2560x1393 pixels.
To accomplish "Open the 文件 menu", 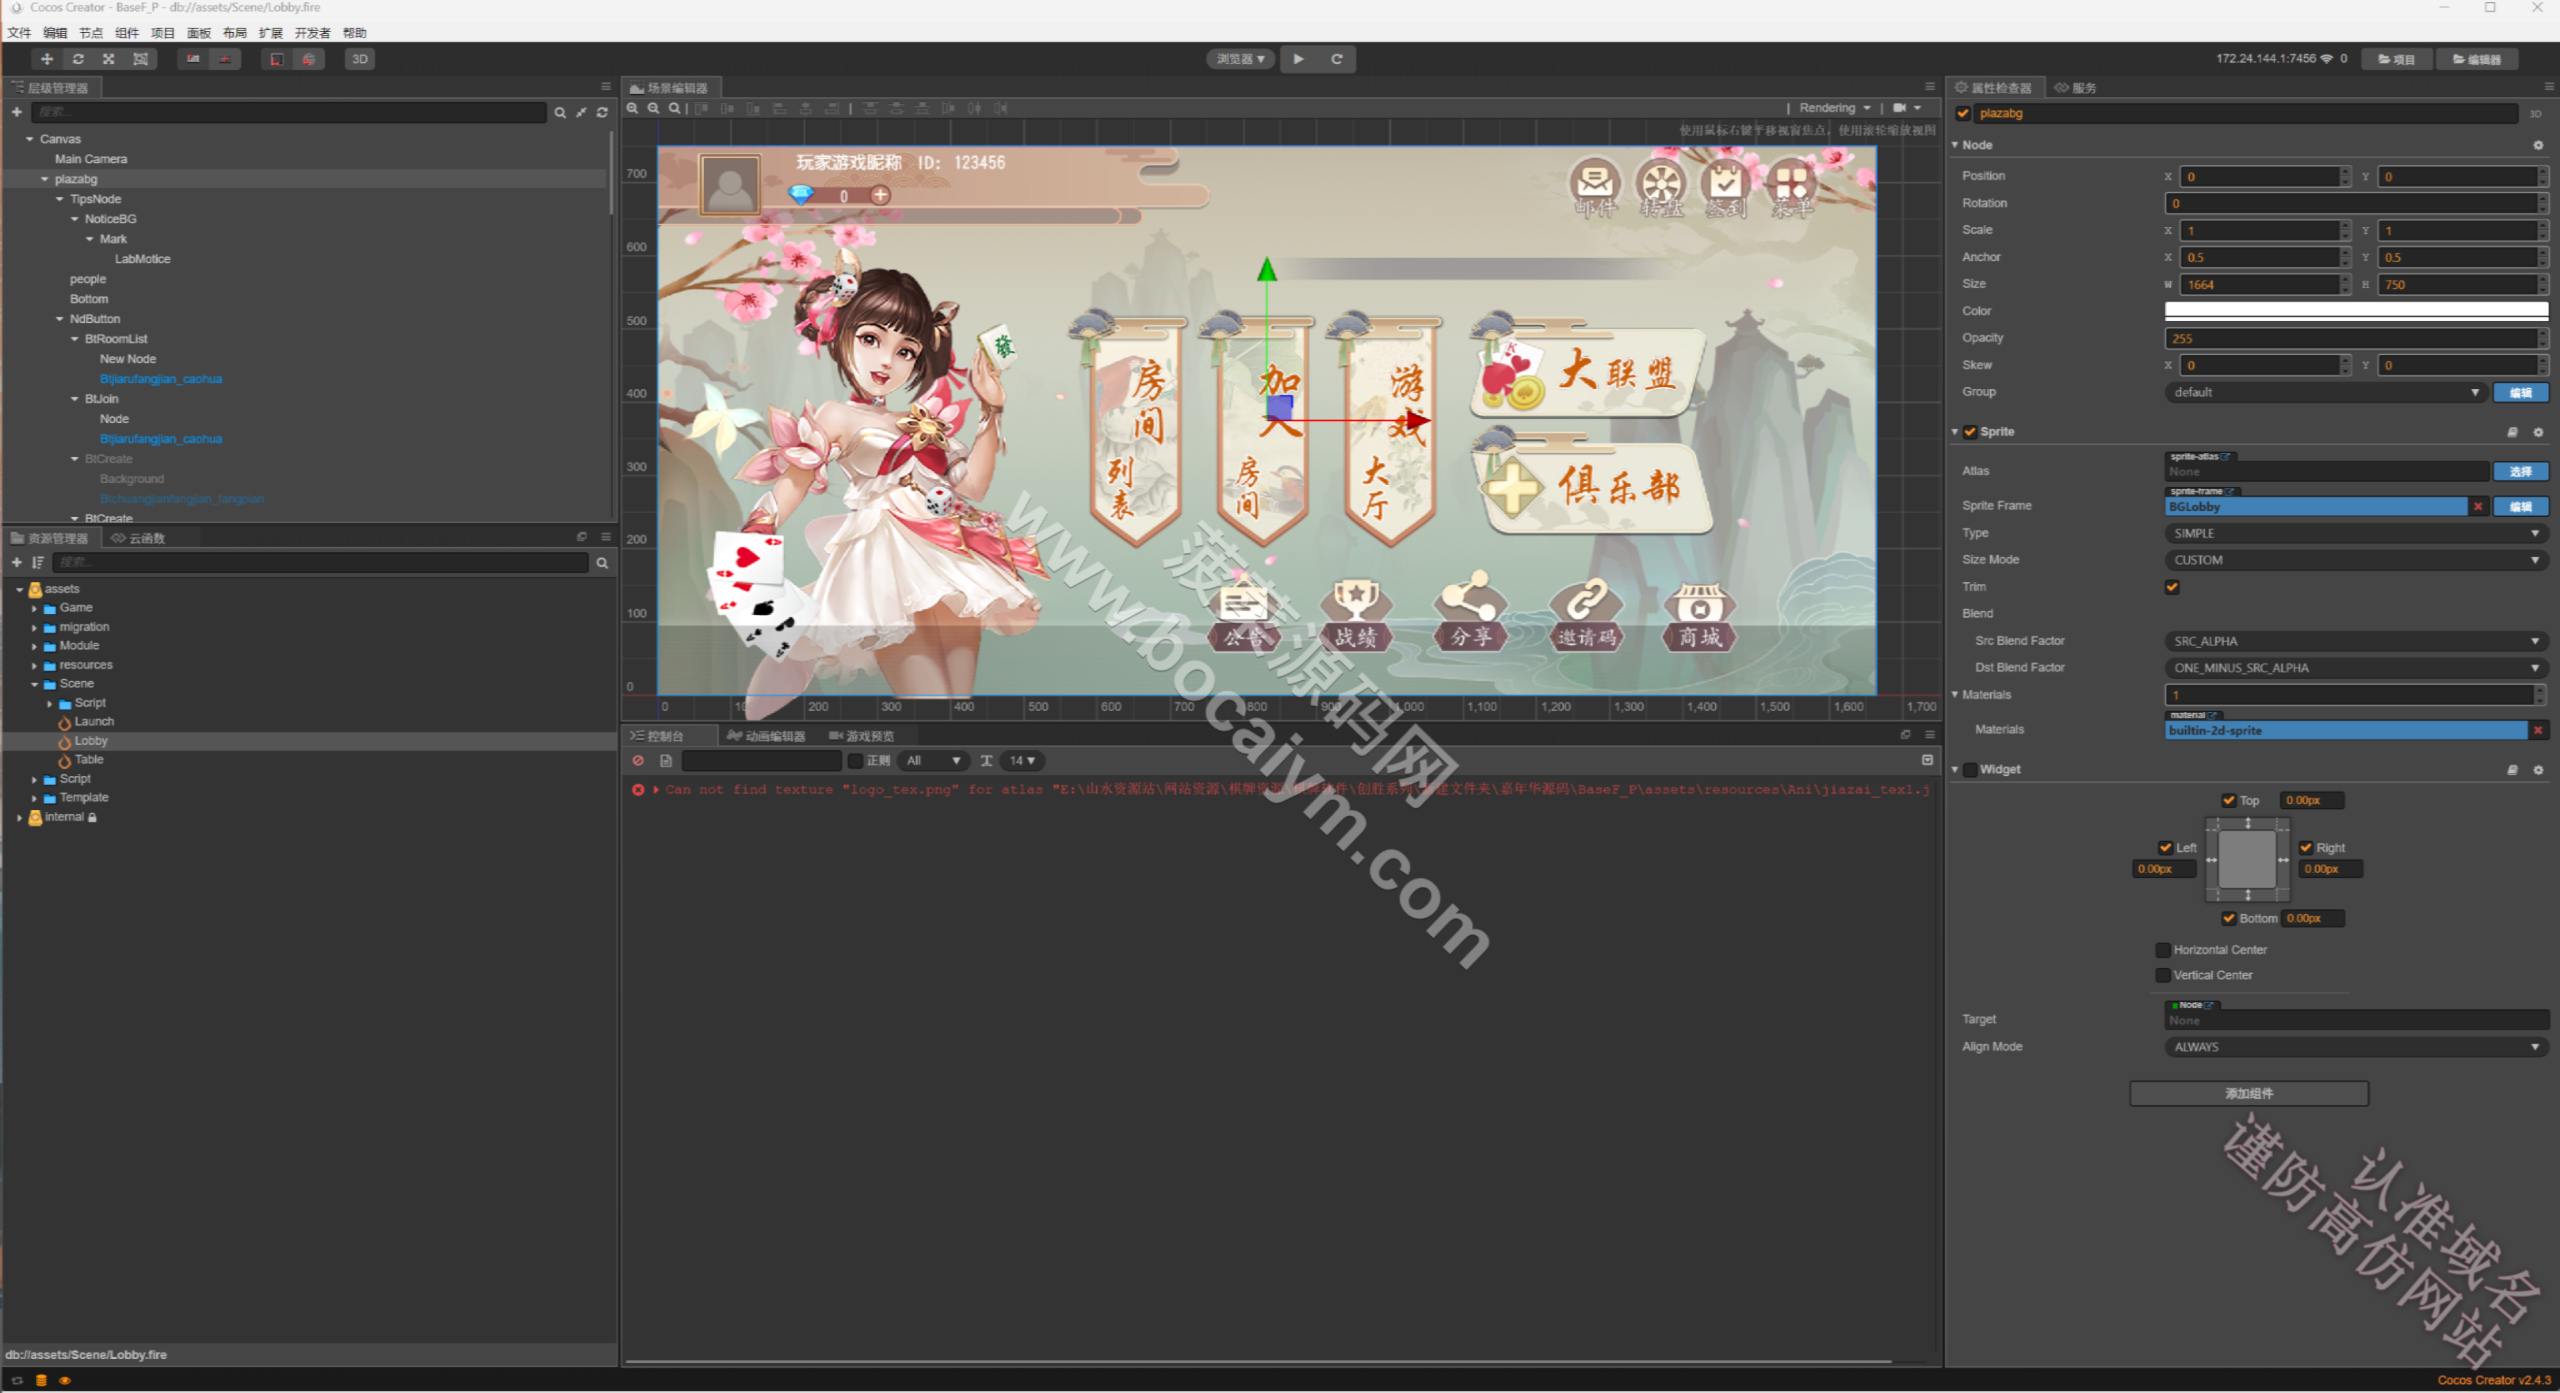I will [x=19, y=33].
